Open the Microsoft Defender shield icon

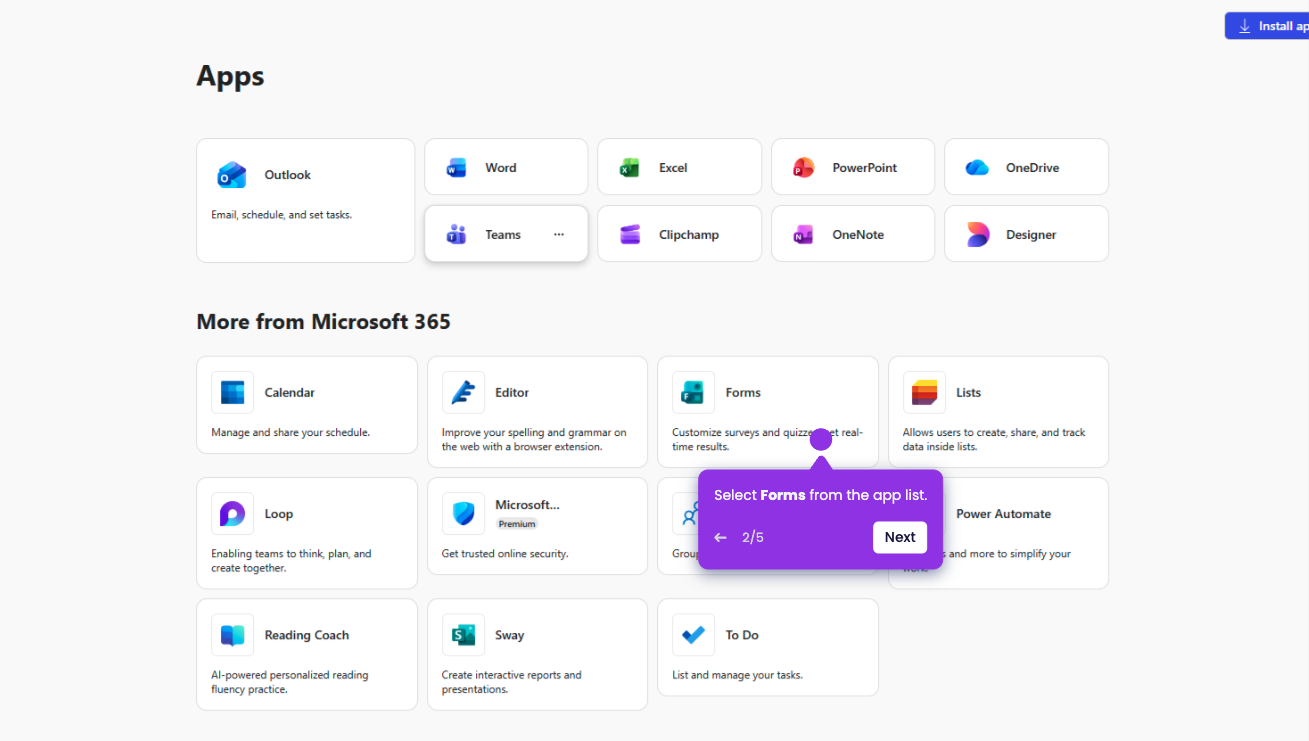463,514
